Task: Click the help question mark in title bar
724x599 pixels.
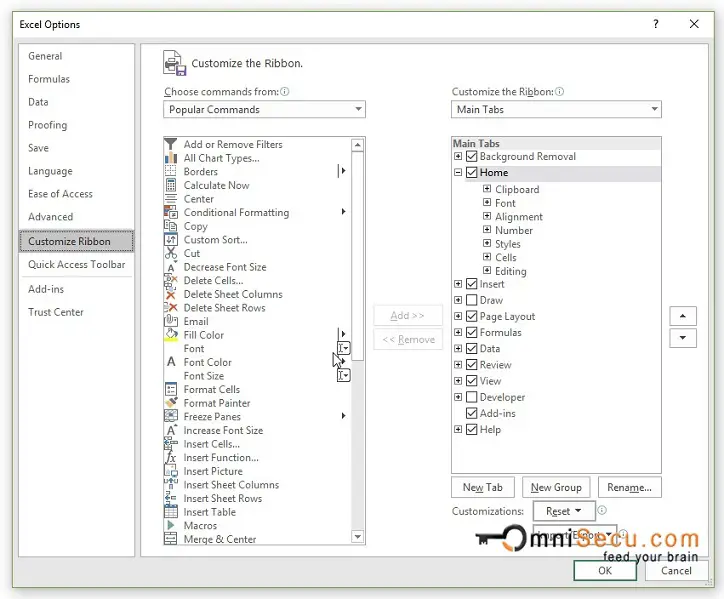Action: coord(656,24)
